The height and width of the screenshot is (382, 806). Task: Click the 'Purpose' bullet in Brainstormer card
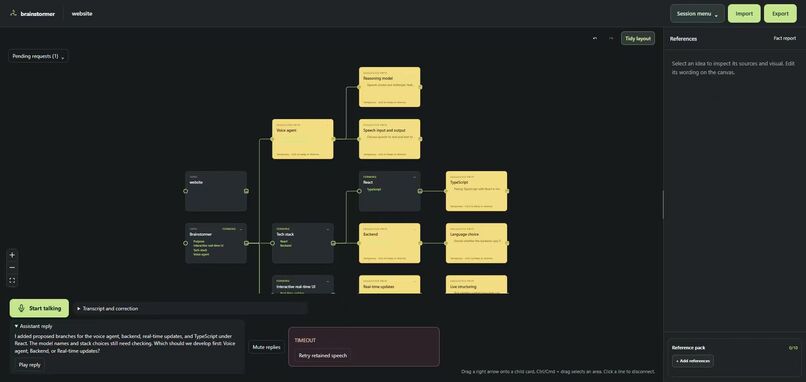(x=198, y=242)
